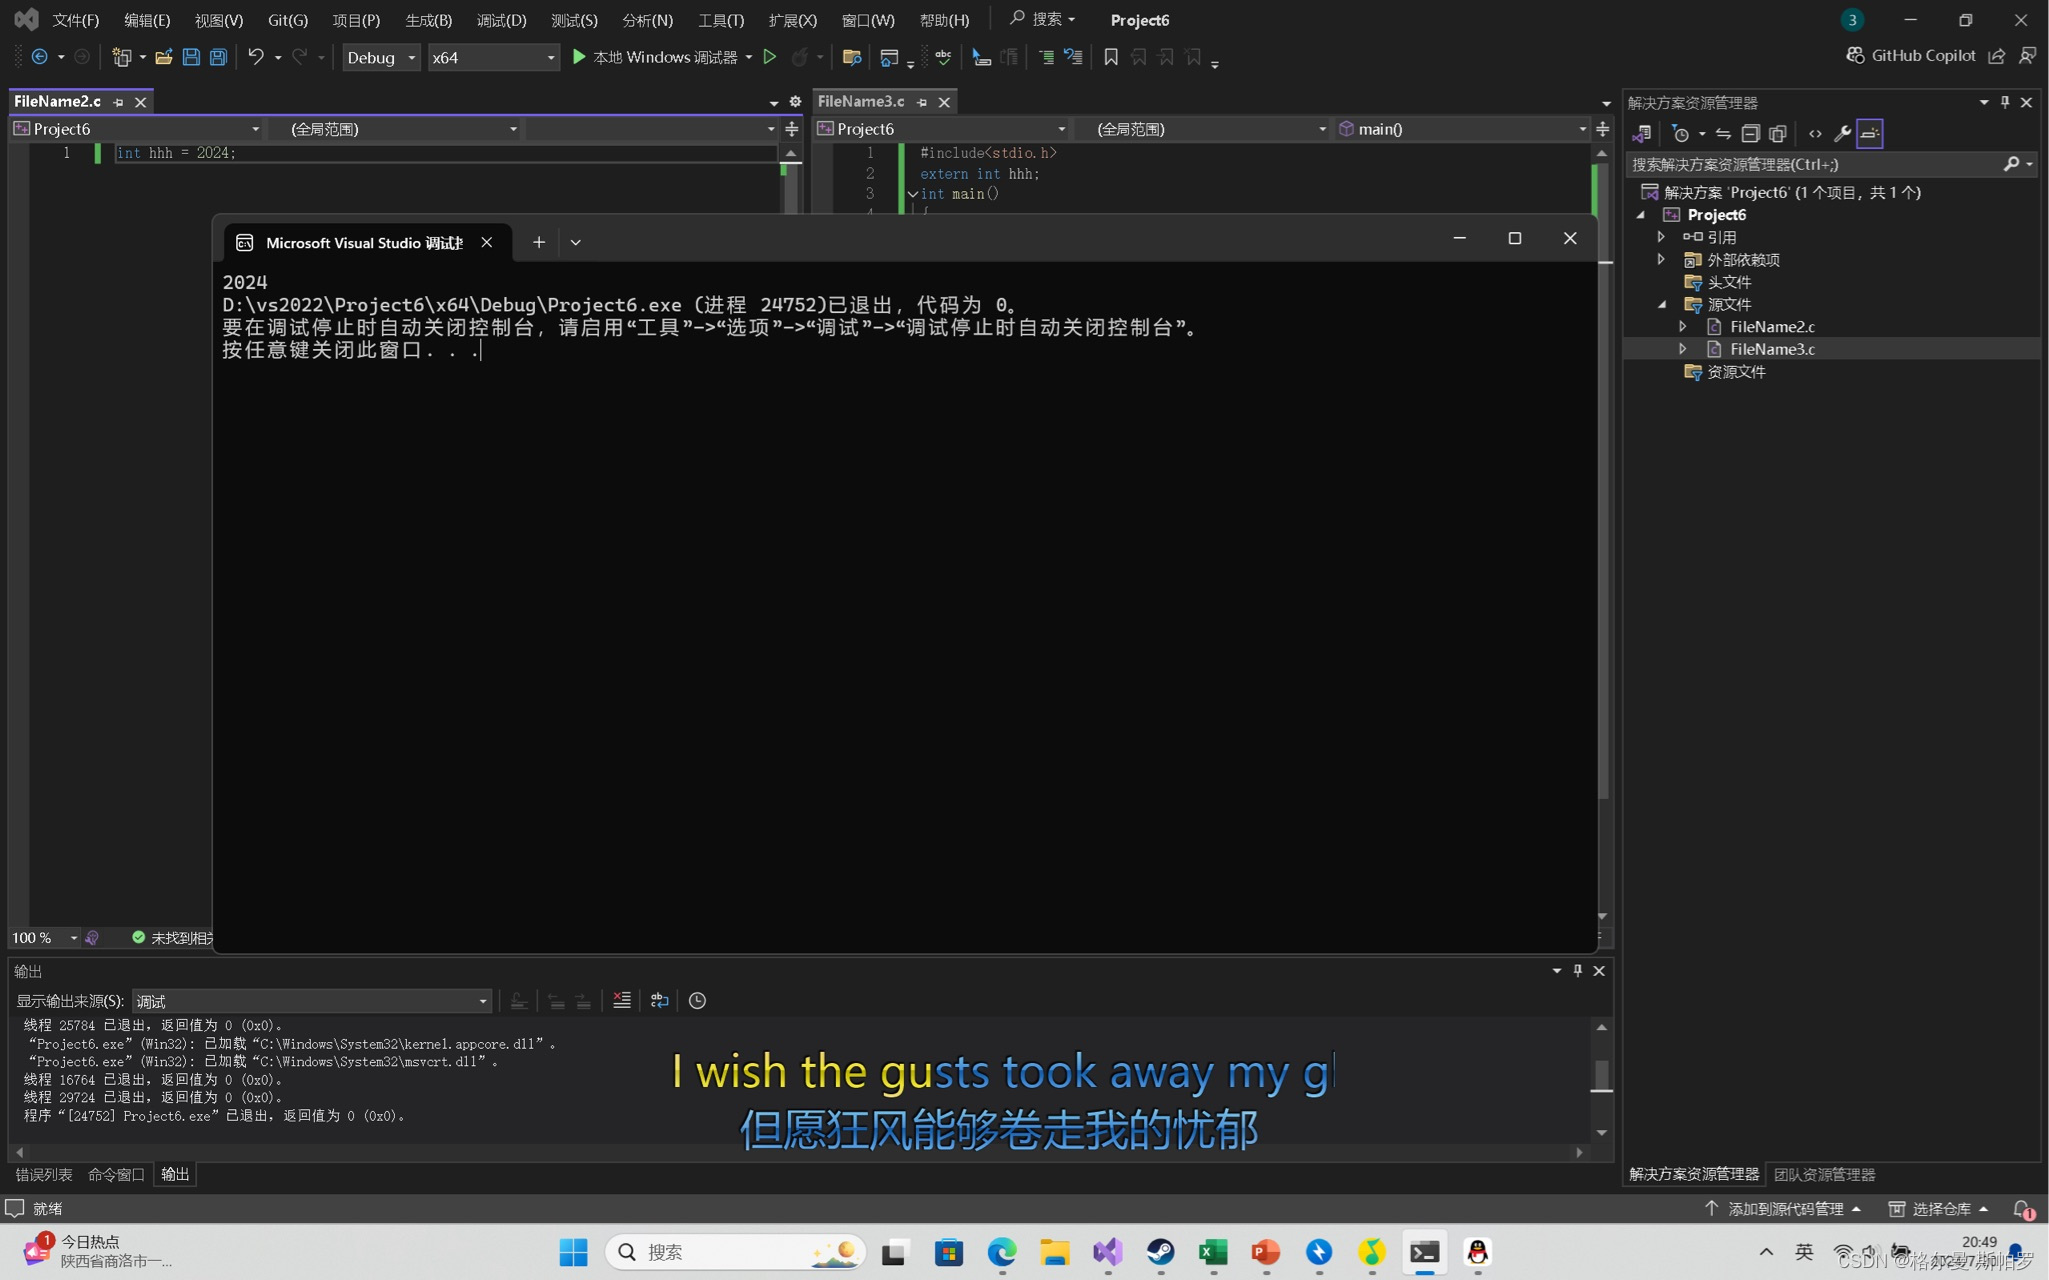Click the open file folder icon

pos(163,57)
